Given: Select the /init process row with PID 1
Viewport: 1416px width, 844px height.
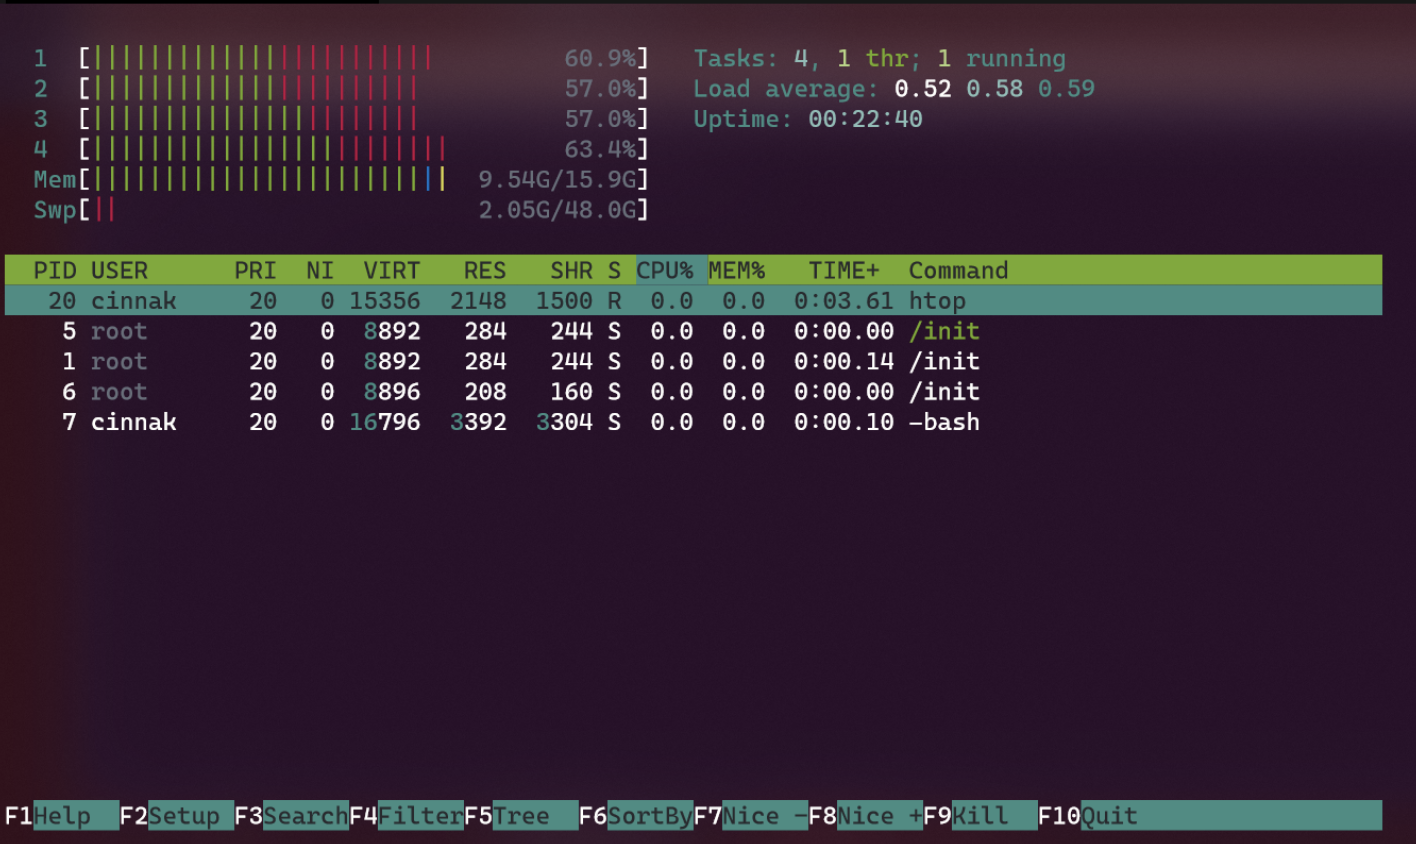Looking at the screenshot, I should coord(693,361).
